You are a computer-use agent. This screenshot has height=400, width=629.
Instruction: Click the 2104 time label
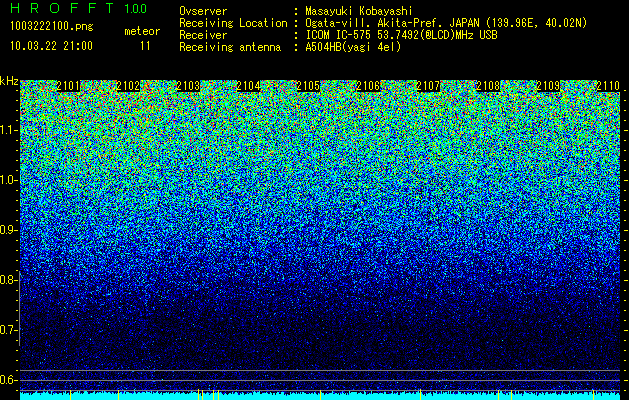(x=248, y=86)
